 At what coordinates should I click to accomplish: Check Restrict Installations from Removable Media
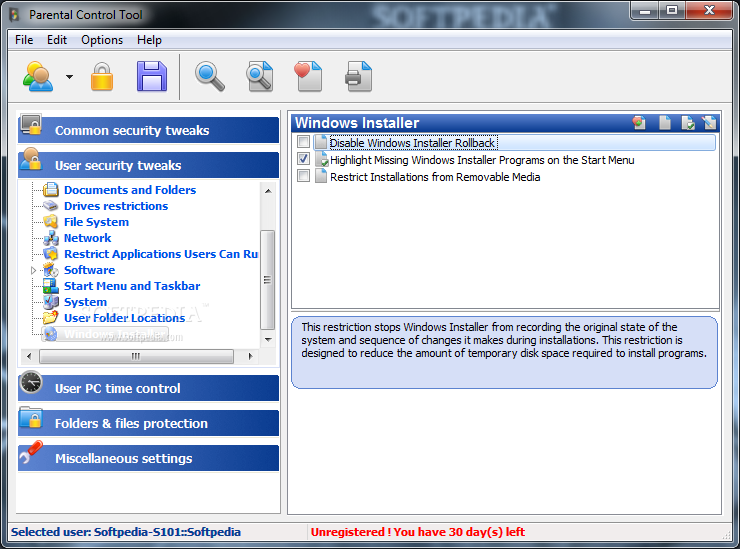pyautogui.click(x=303, y=176)
